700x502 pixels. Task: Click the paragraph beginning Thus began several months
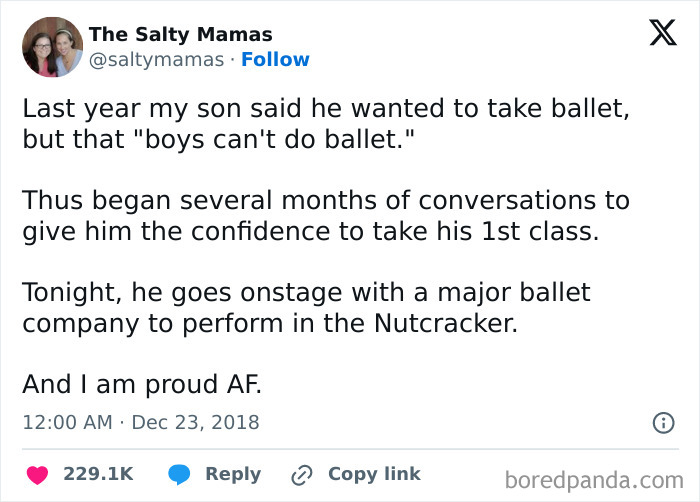click(x=326, y=214)
